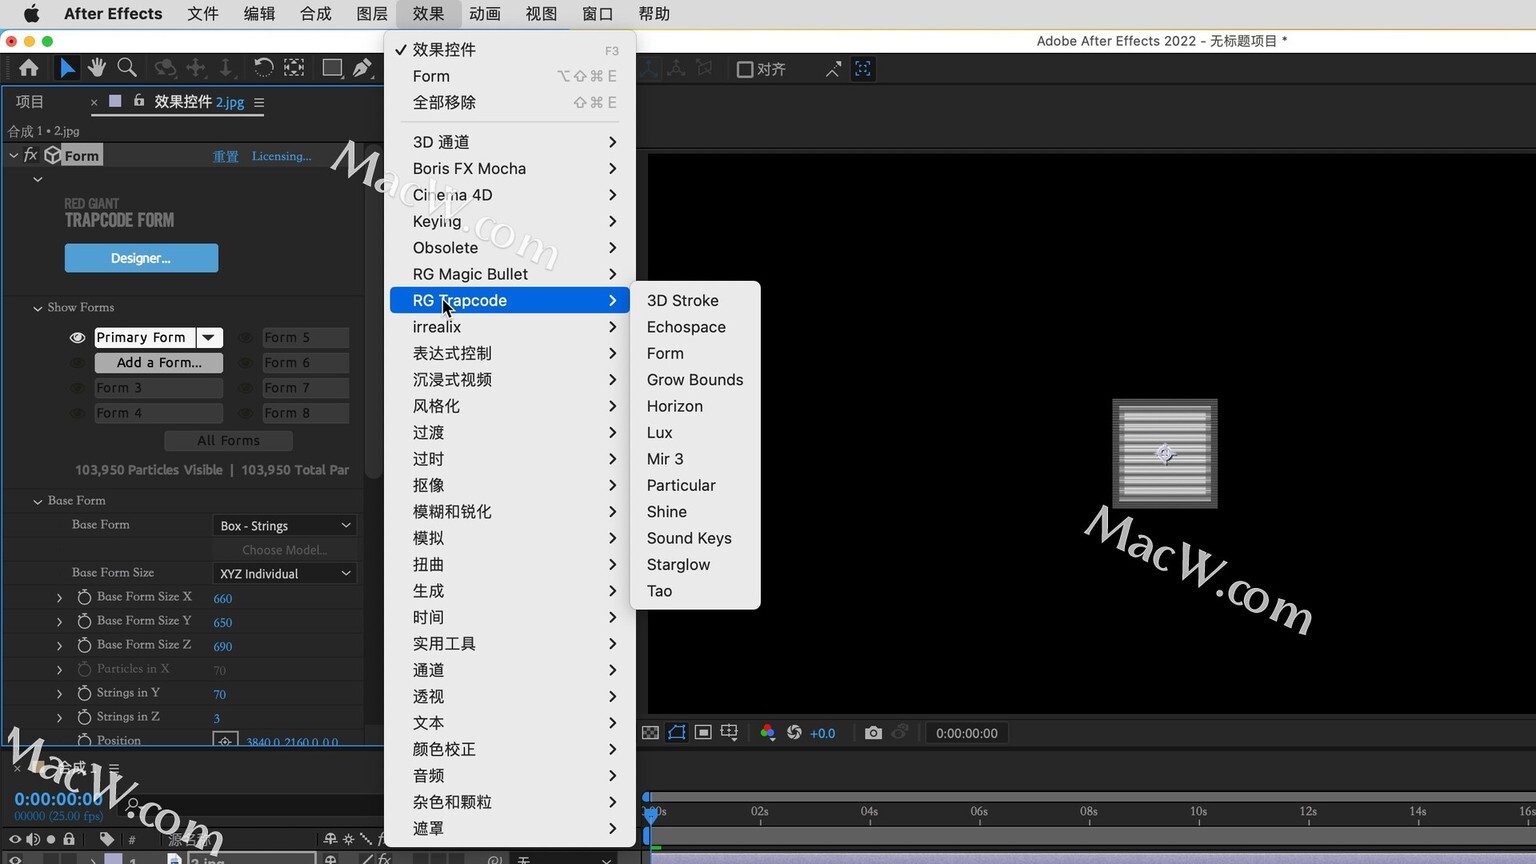Open the grid and guide options
This screenshot has height=864, width=1536.
(x=729, y=733)
